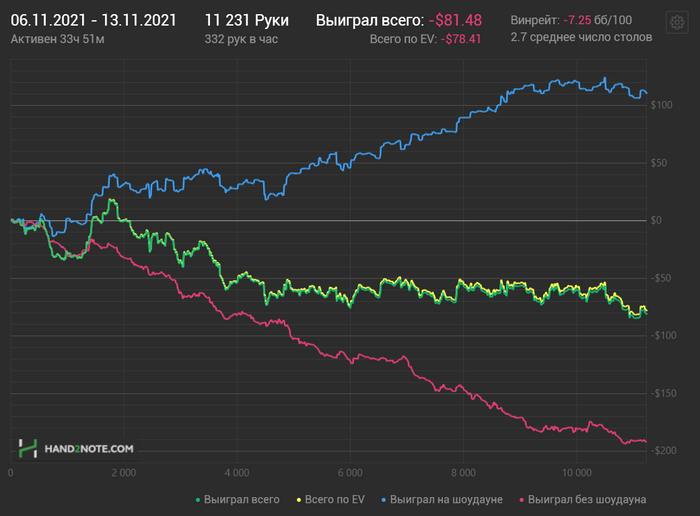700x516 pixels.
Task: Click the '2 000' x-axis label
Action: (x=124, y=473)
